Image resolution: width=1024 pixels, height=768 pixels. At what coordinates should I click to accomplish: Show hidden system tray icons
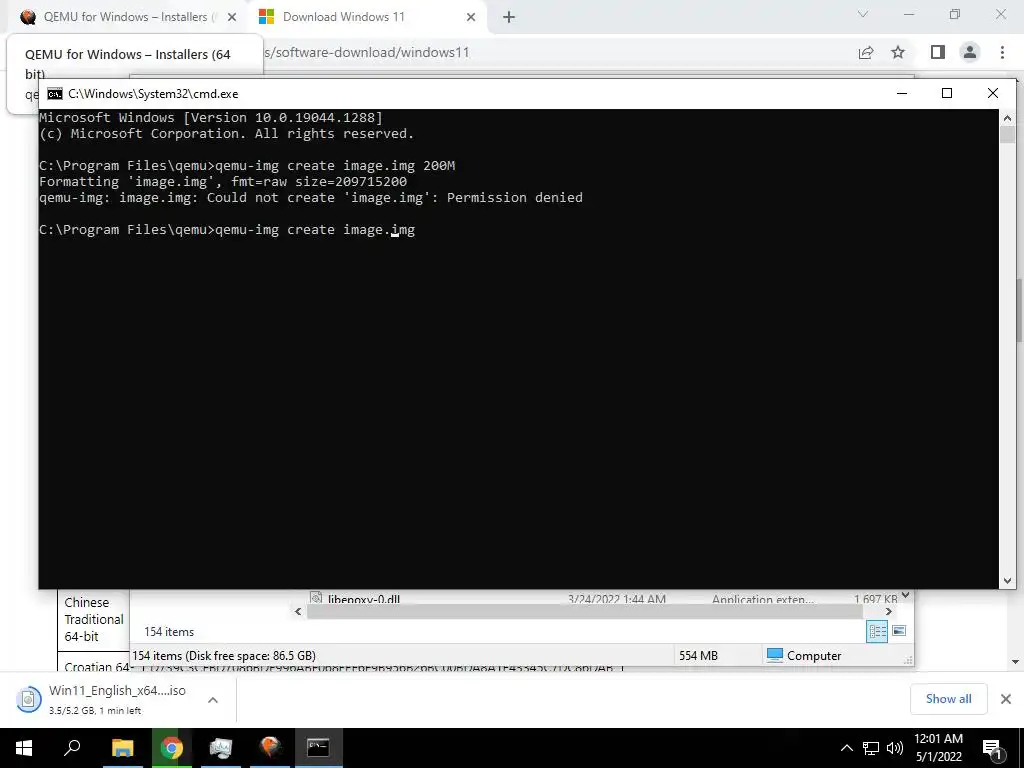point(846,748)
